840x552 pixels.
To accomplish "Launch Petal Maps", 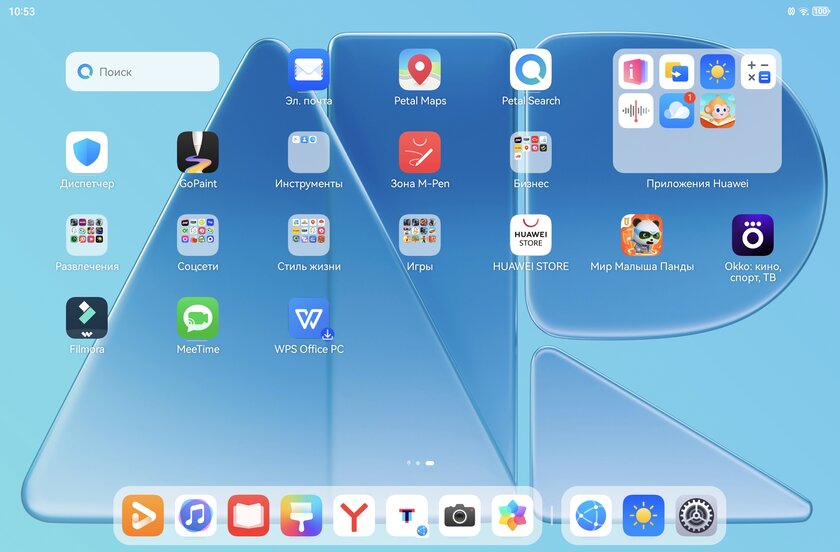I will pos(419,70).
